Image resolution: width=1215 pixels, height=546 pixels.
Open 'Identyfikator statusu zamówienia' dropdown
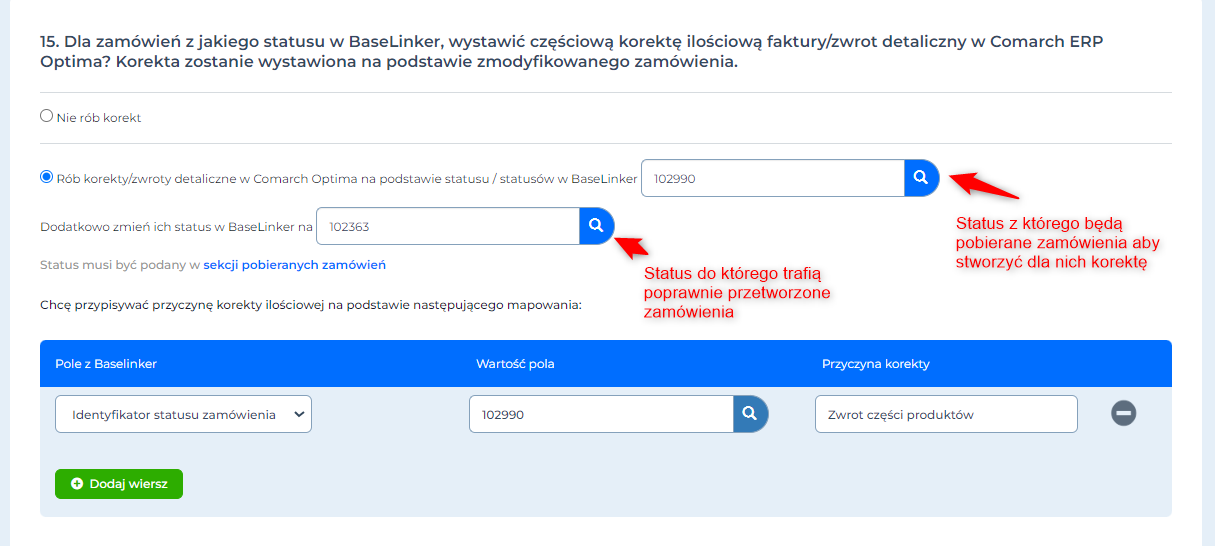point(183,414)
